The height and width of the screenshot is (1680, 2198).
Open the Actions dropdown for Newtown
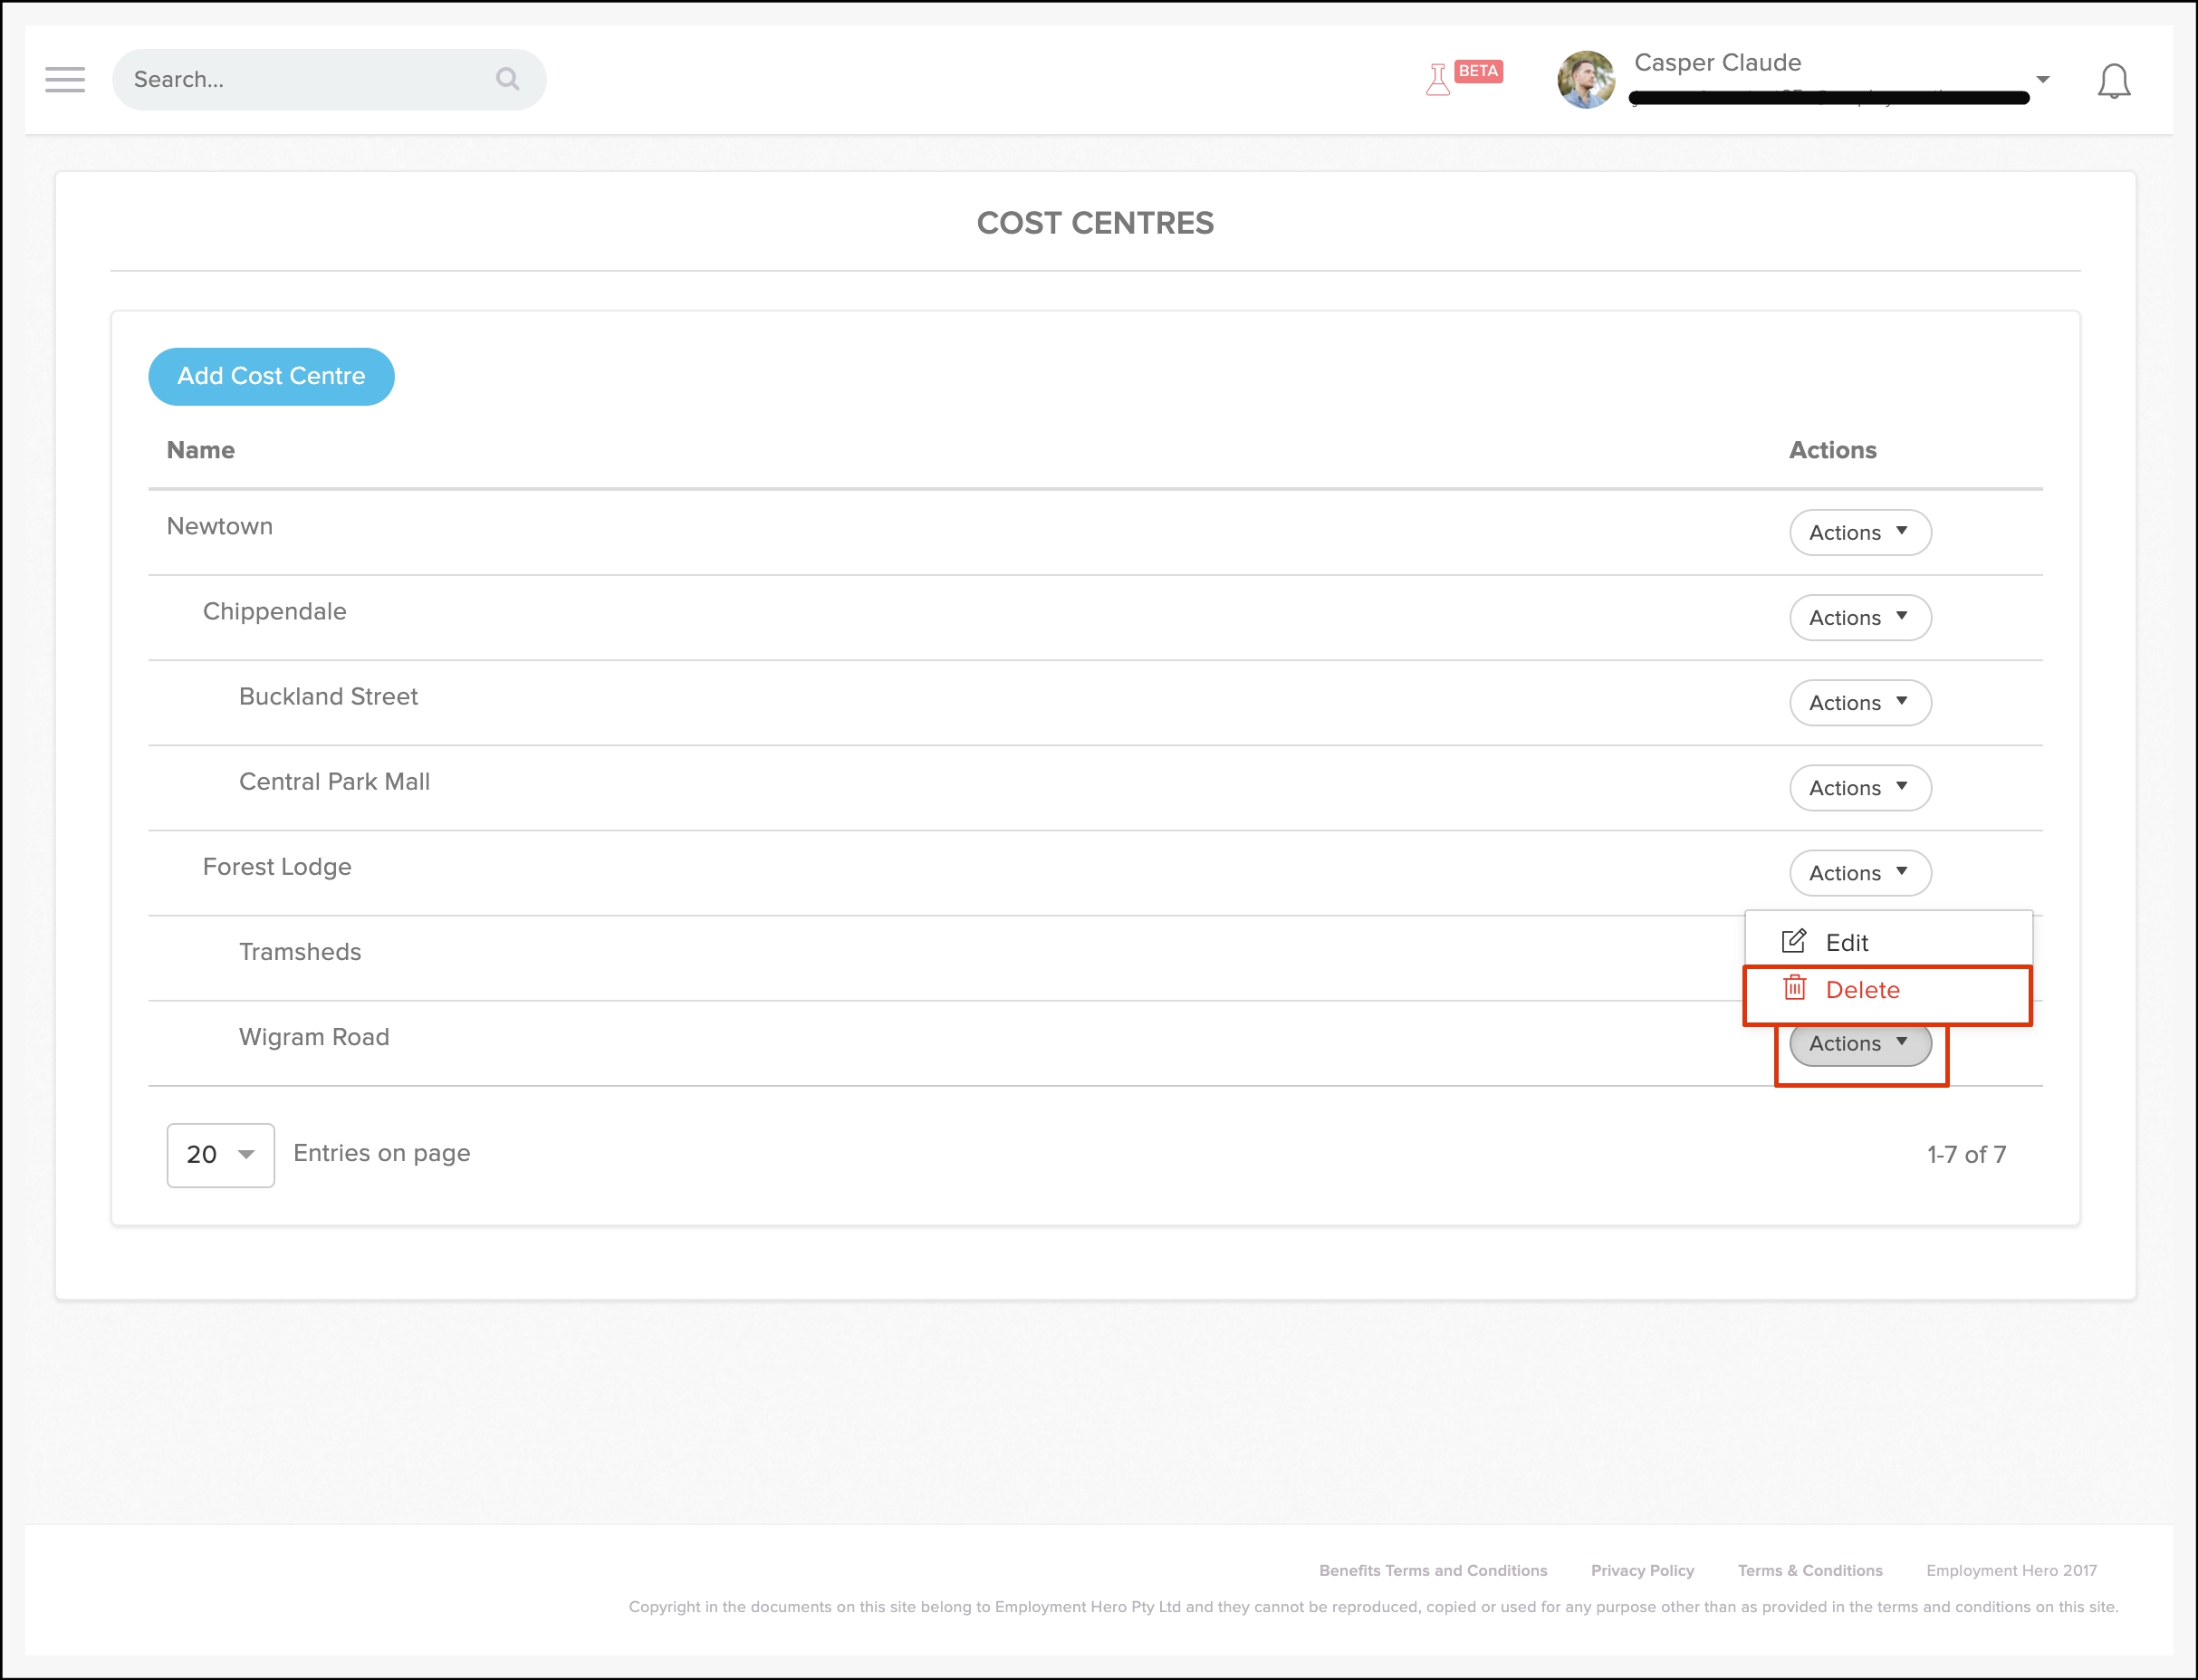click(1859, 532)
